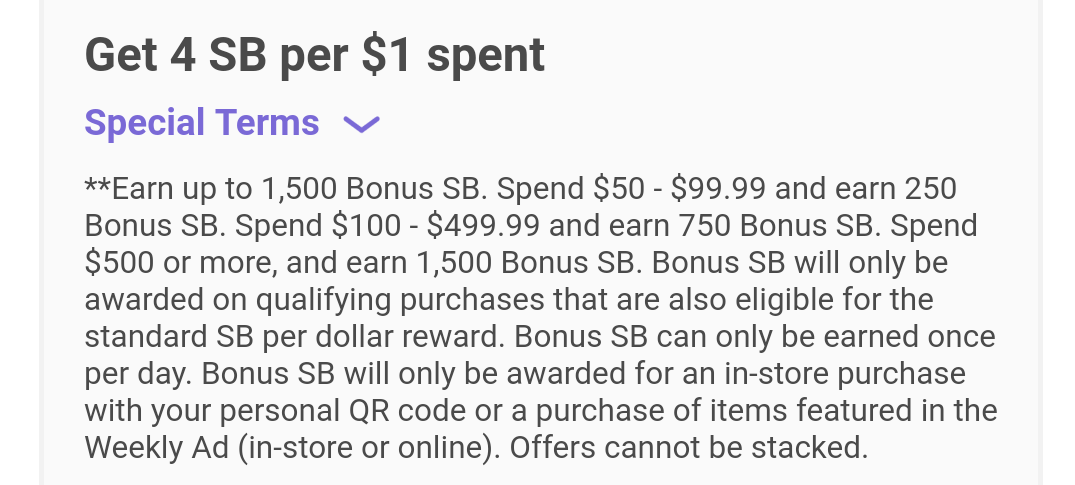The image size is (1075, 485).
Task: Click 'standard SB per dollar reward' text
Action: click(x=295, y=337)
